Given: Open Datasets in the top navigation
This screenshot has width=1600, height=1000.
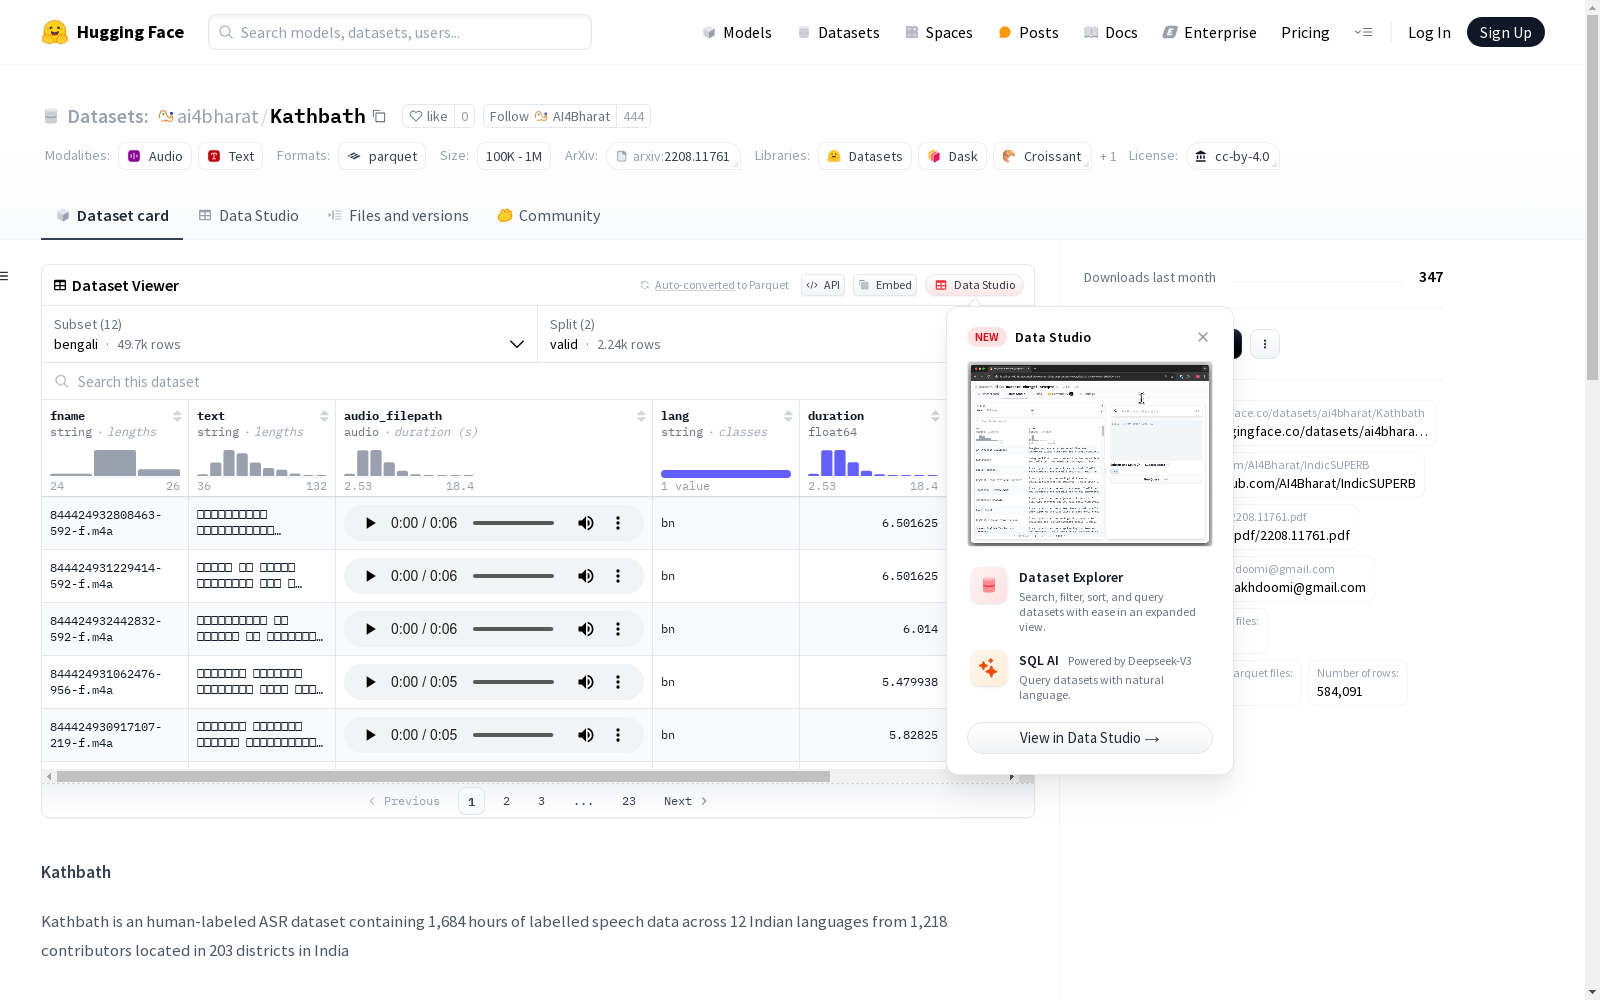Looking at the screenshot, I should tap(838, 32).
